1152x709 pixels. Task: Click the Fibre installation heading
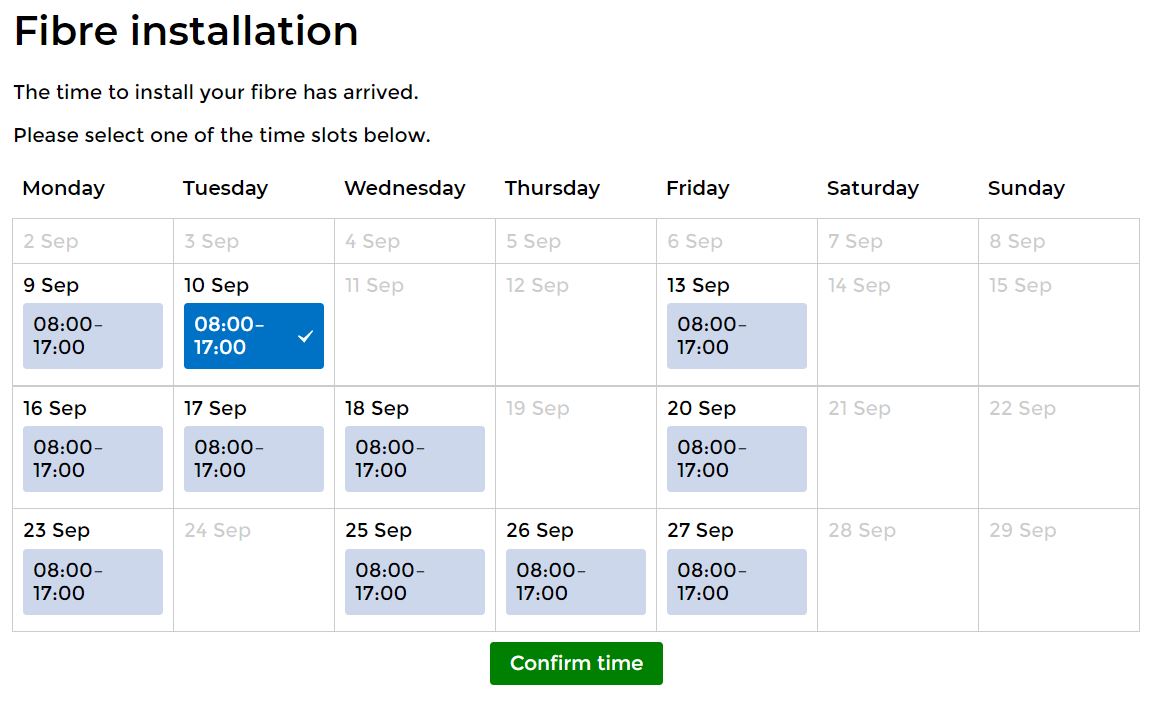(185, 32)
